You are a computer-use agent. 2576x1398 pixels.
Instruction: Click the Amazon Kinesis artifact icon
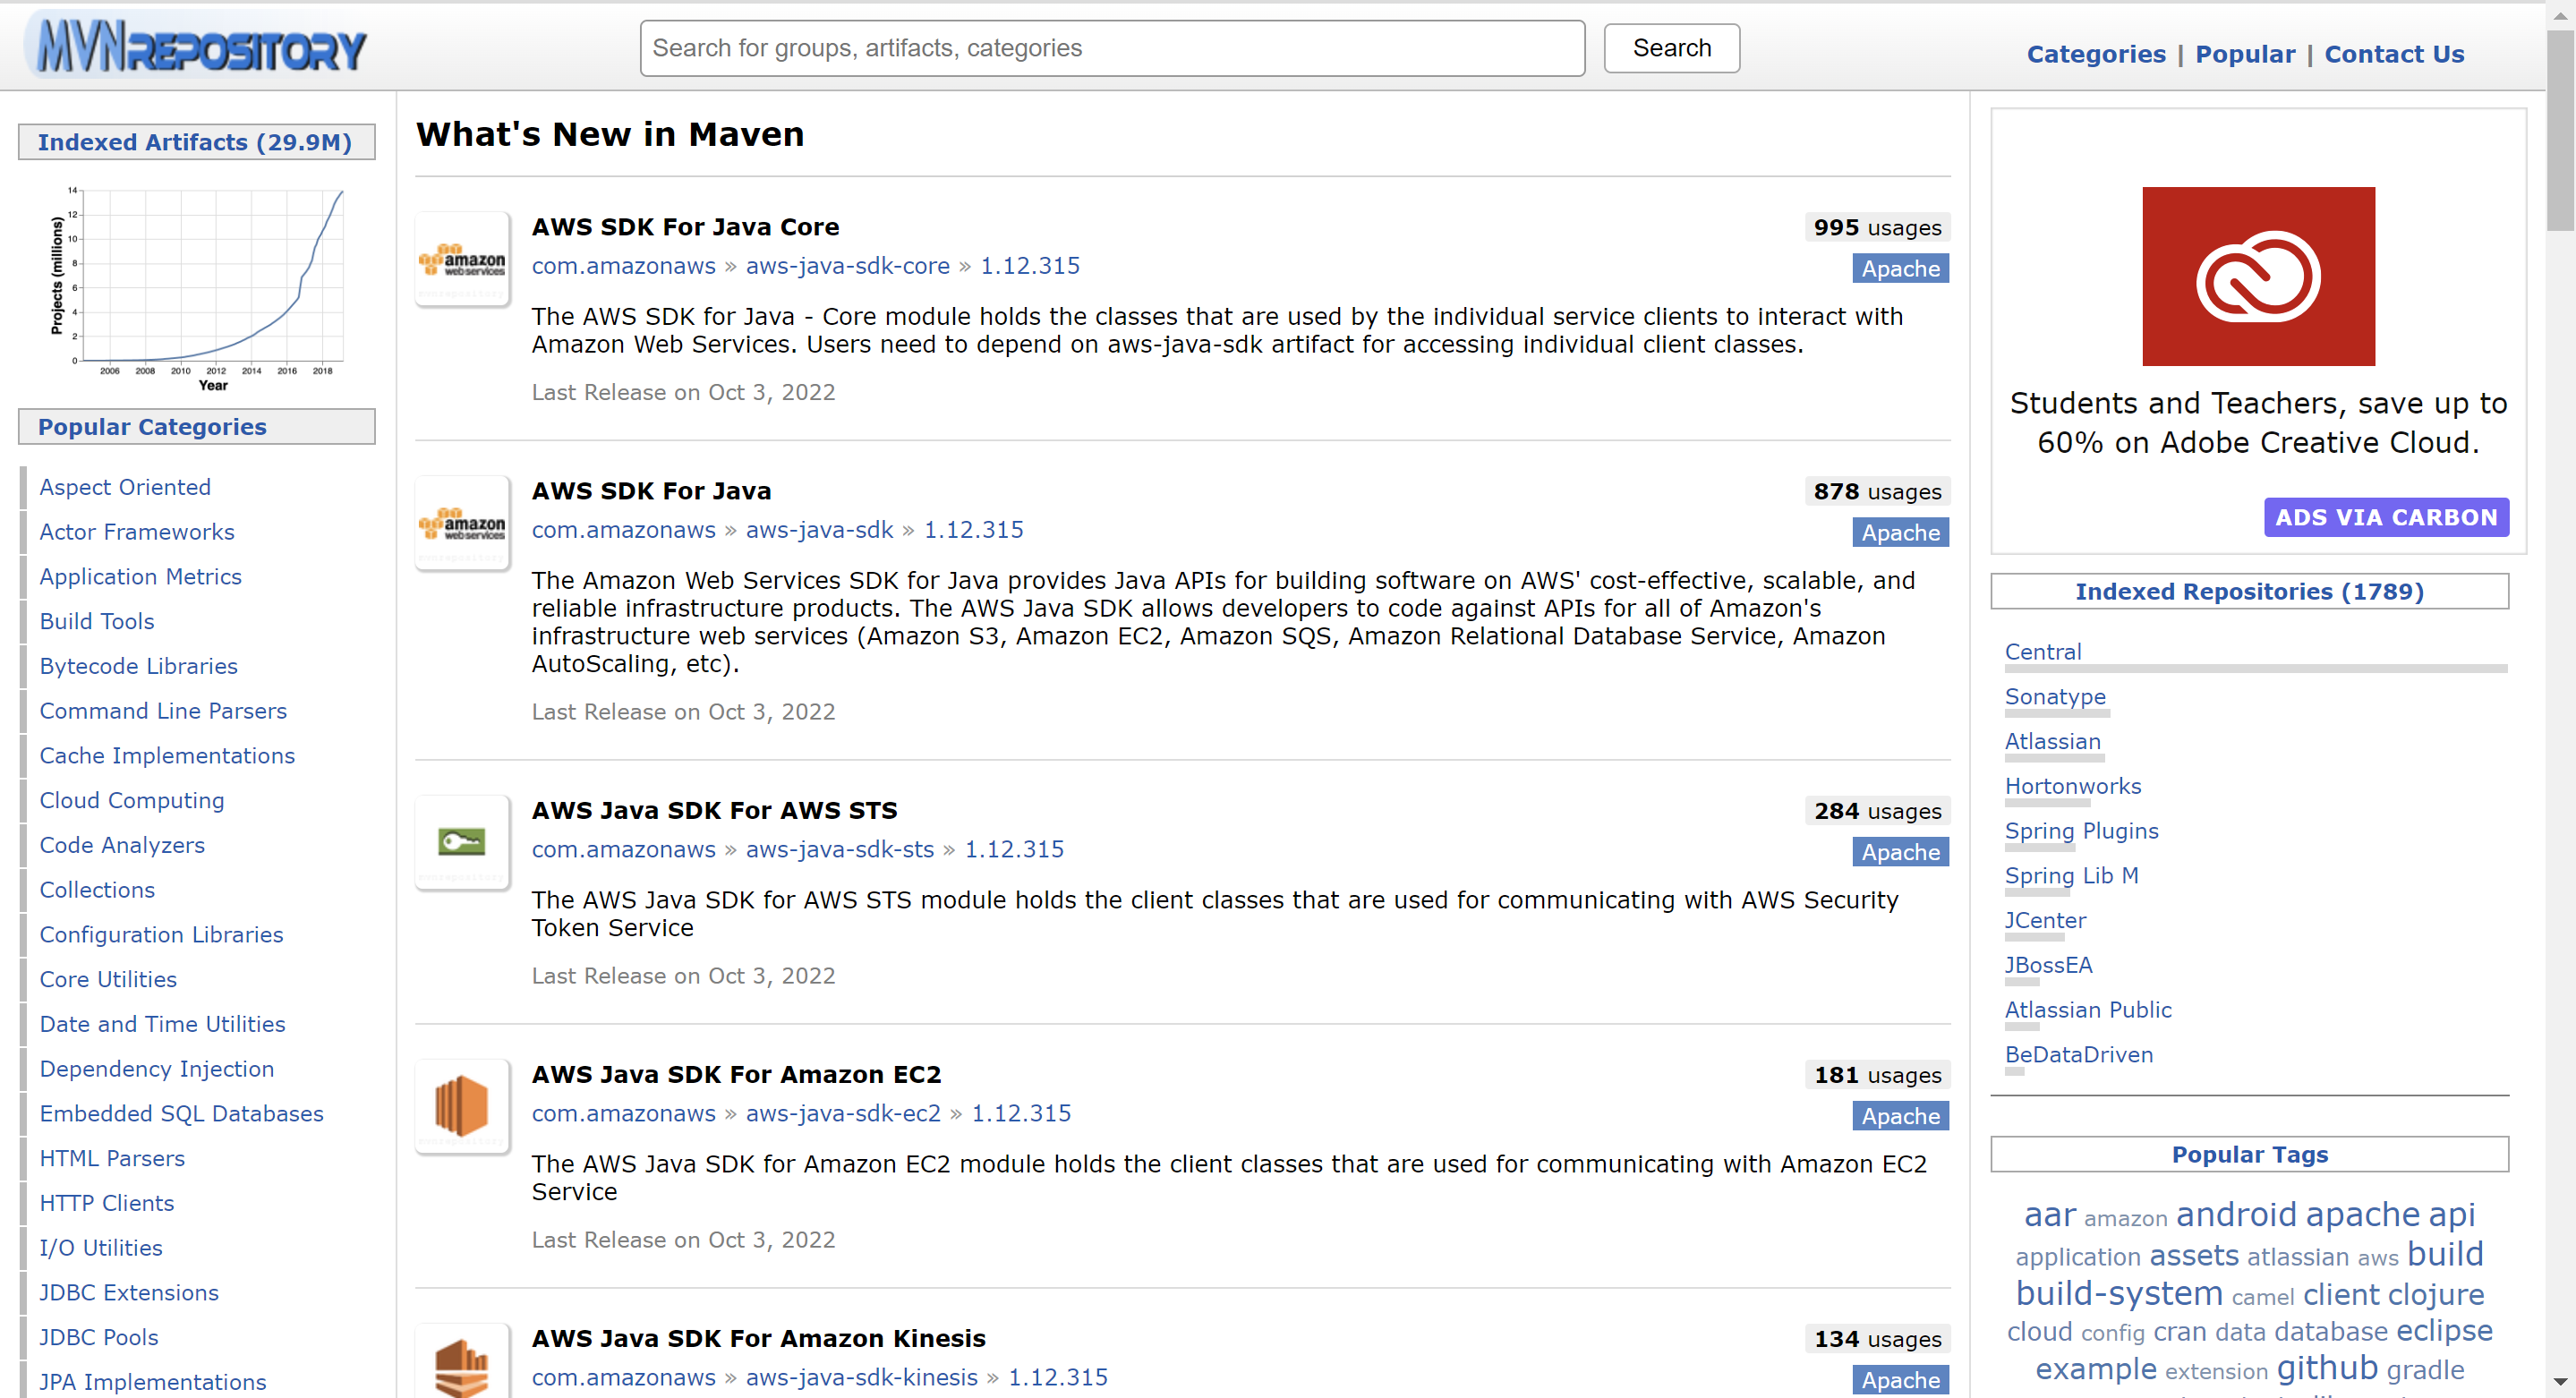(462, 1366)
